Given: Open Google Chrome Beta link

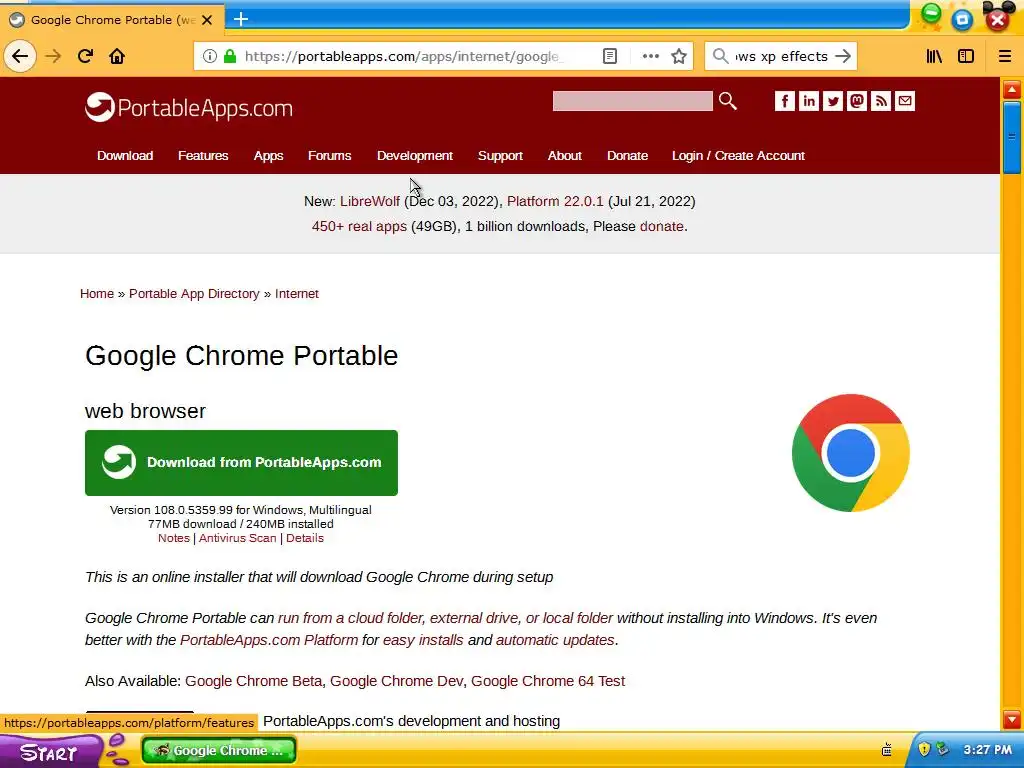Looking at the screenshot, I should (253, 680).
